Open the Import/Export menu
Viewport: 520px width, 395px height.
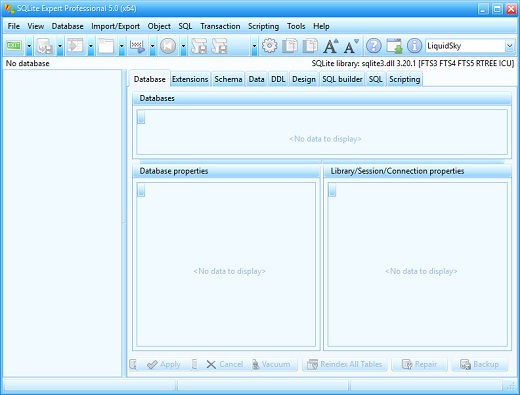(115, 26)
